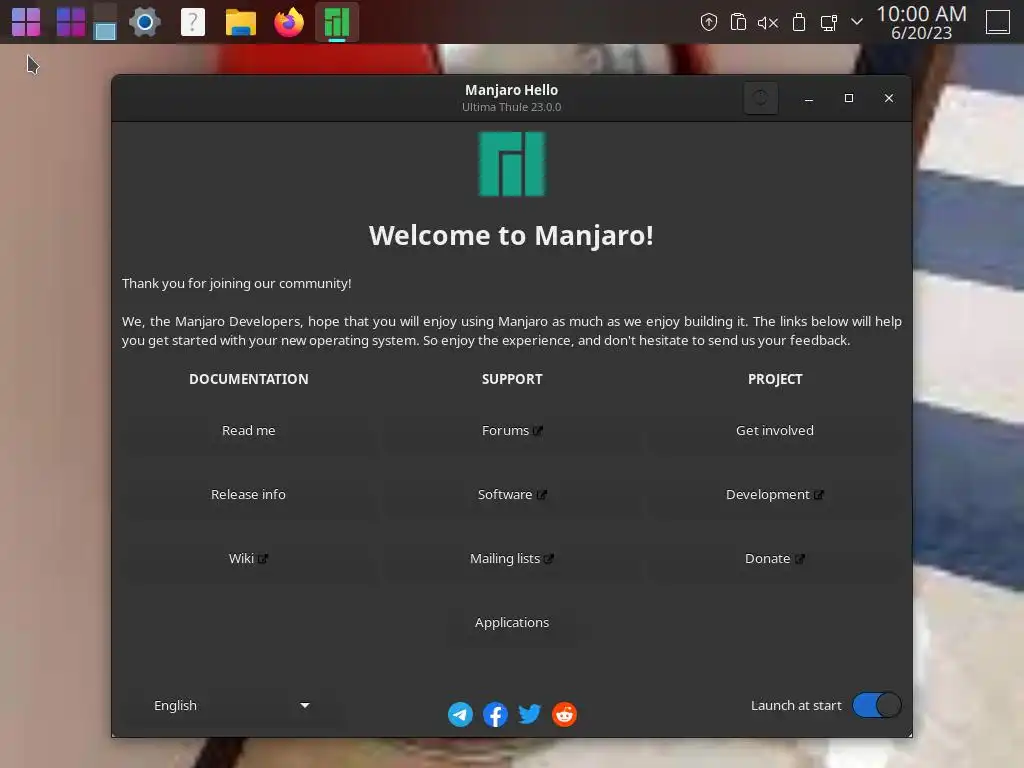Click the SUPPORT column heading

pos(512,379)
